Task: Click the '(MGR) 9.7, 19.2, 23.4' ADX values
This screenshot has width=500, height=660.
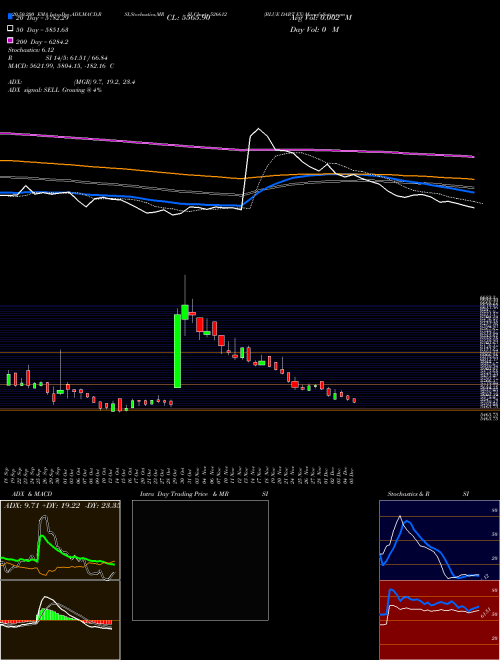Action: coord(104,82)
